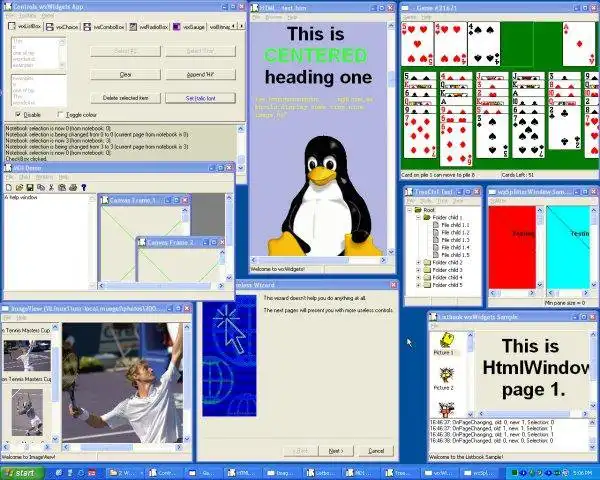Collapse Folder child 1 in TreeCtrl
The width and height of the screenshot is (600, 480).
pos(418,217)
